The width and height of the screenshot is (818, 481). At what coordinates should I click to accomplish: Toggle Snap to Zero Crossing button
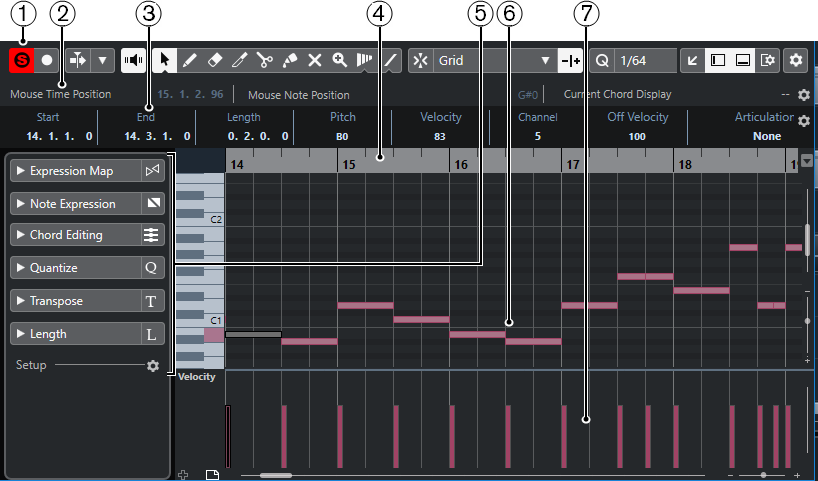(571, 61)
